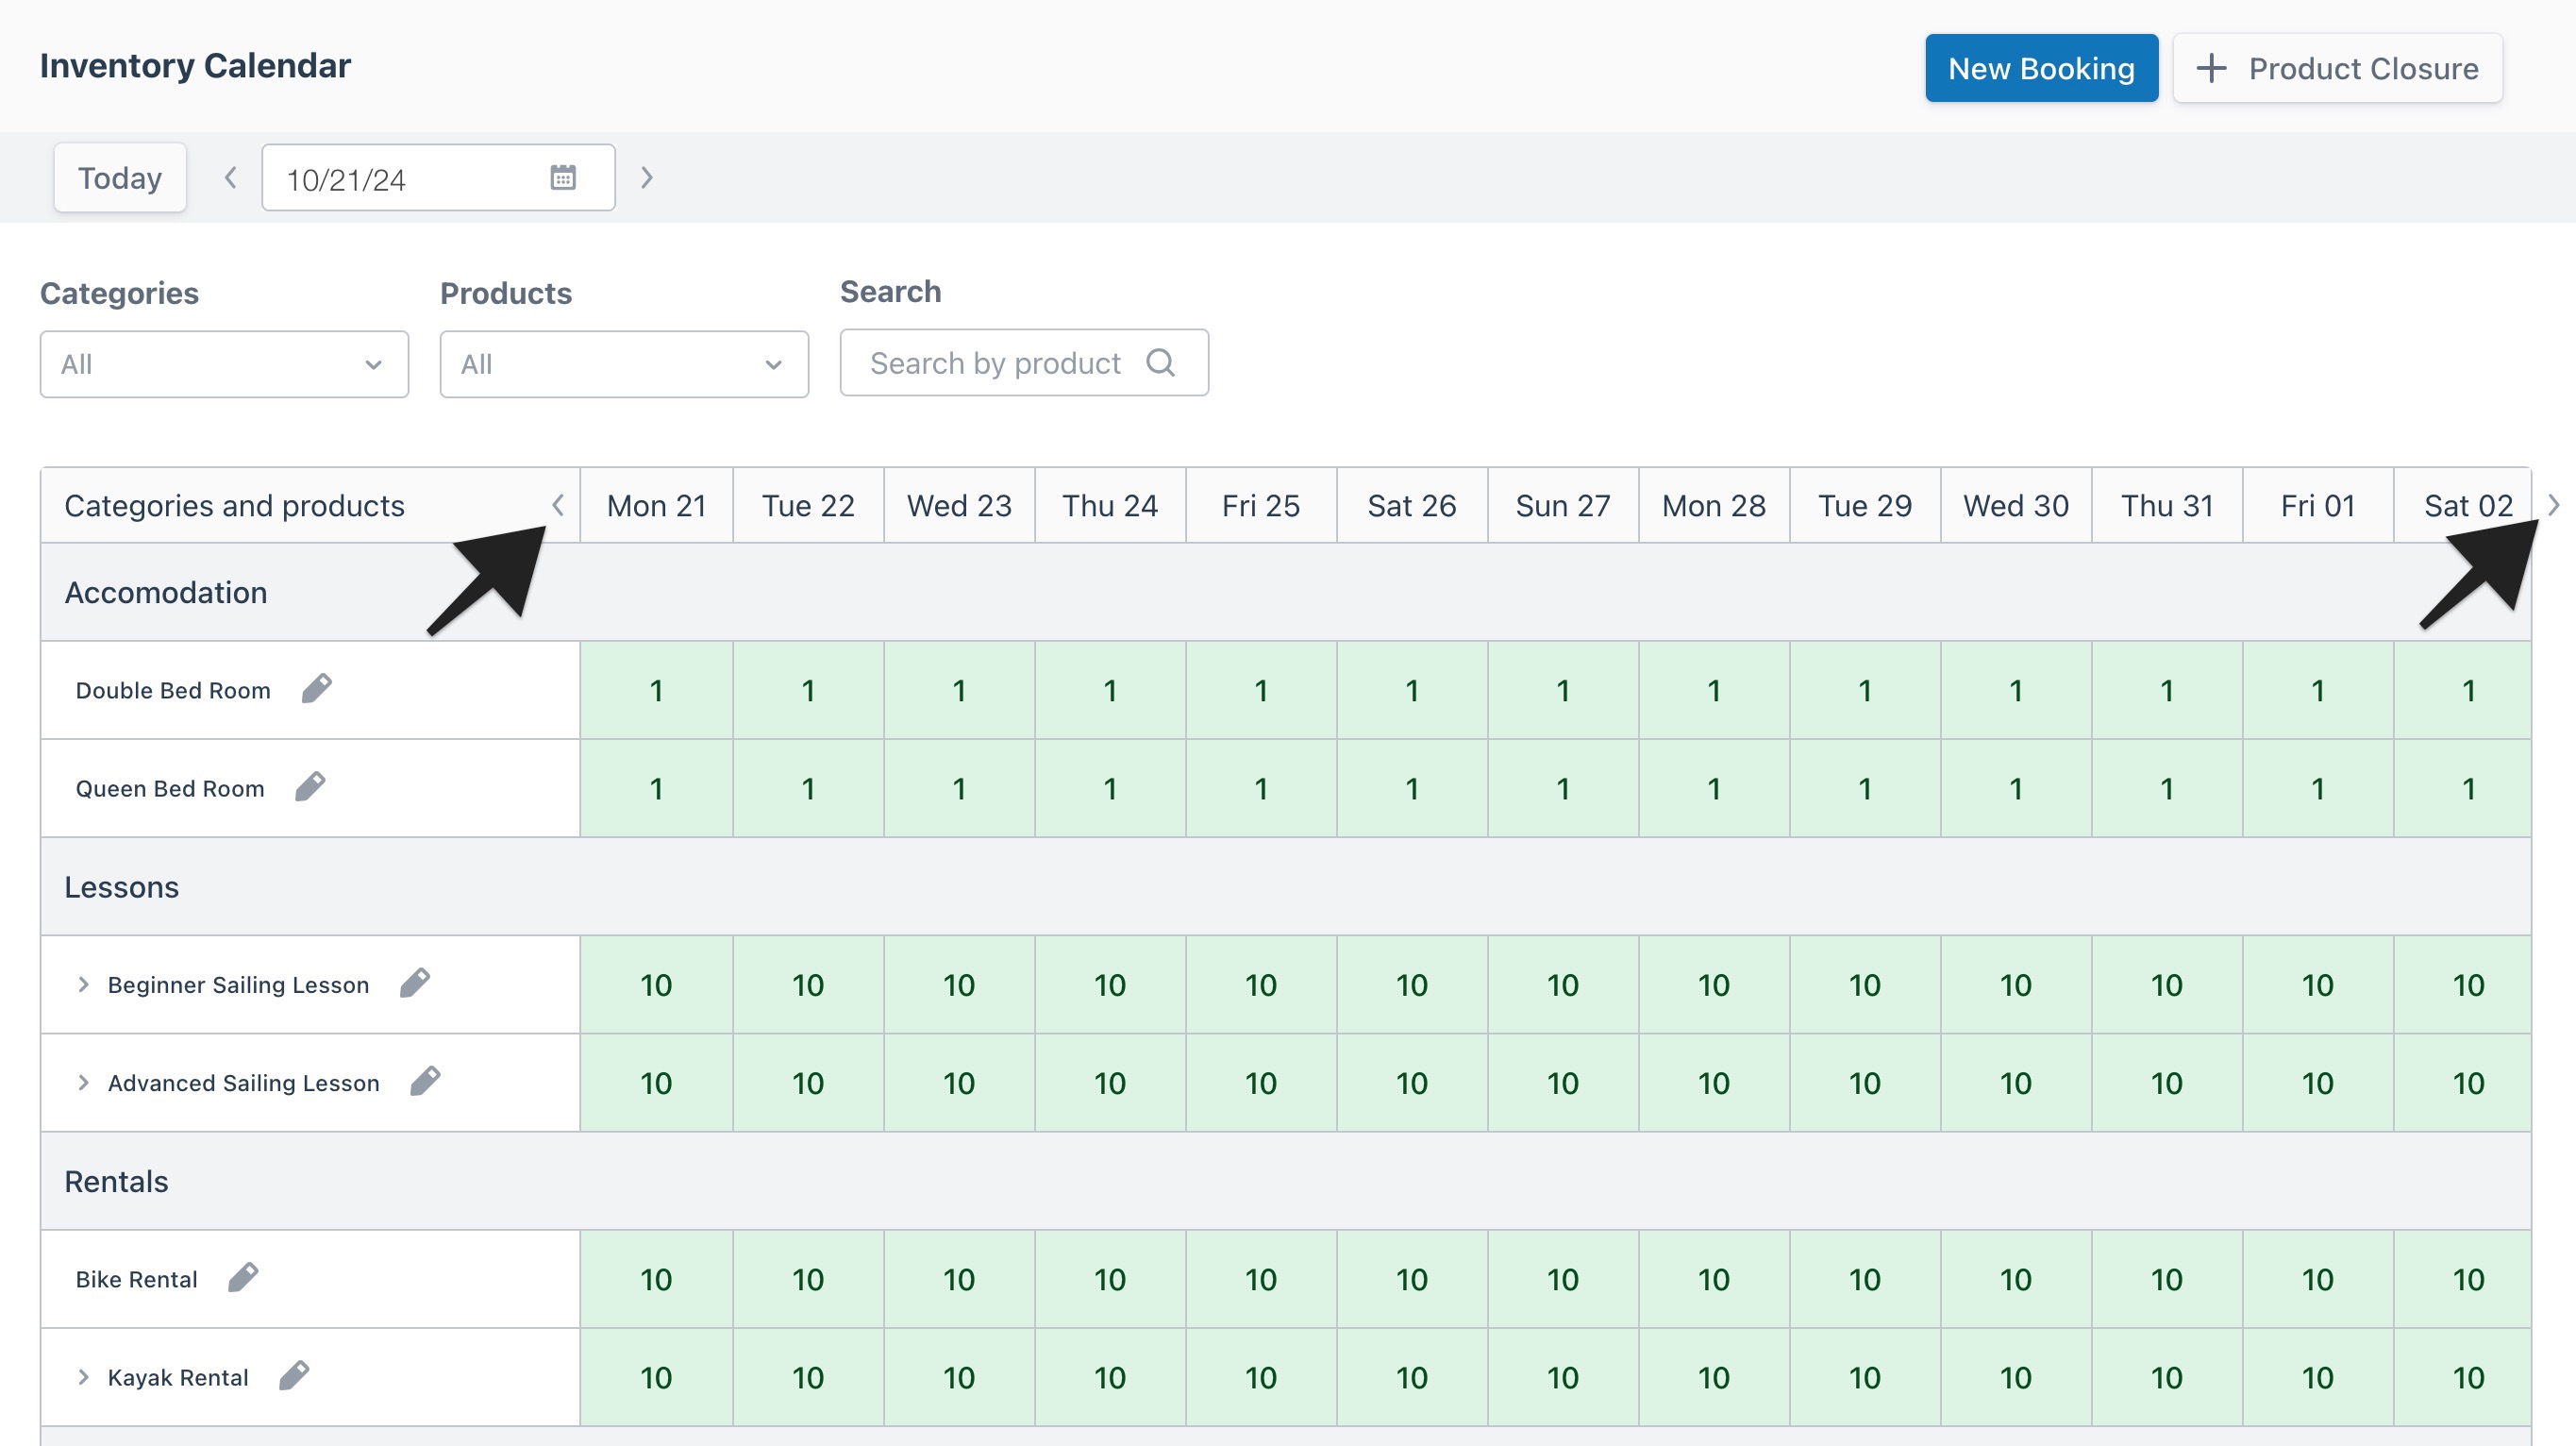This screenshot has width=2576, height=1446.
Task: Select the Wed 23 column header
Action: pos(959,505)
